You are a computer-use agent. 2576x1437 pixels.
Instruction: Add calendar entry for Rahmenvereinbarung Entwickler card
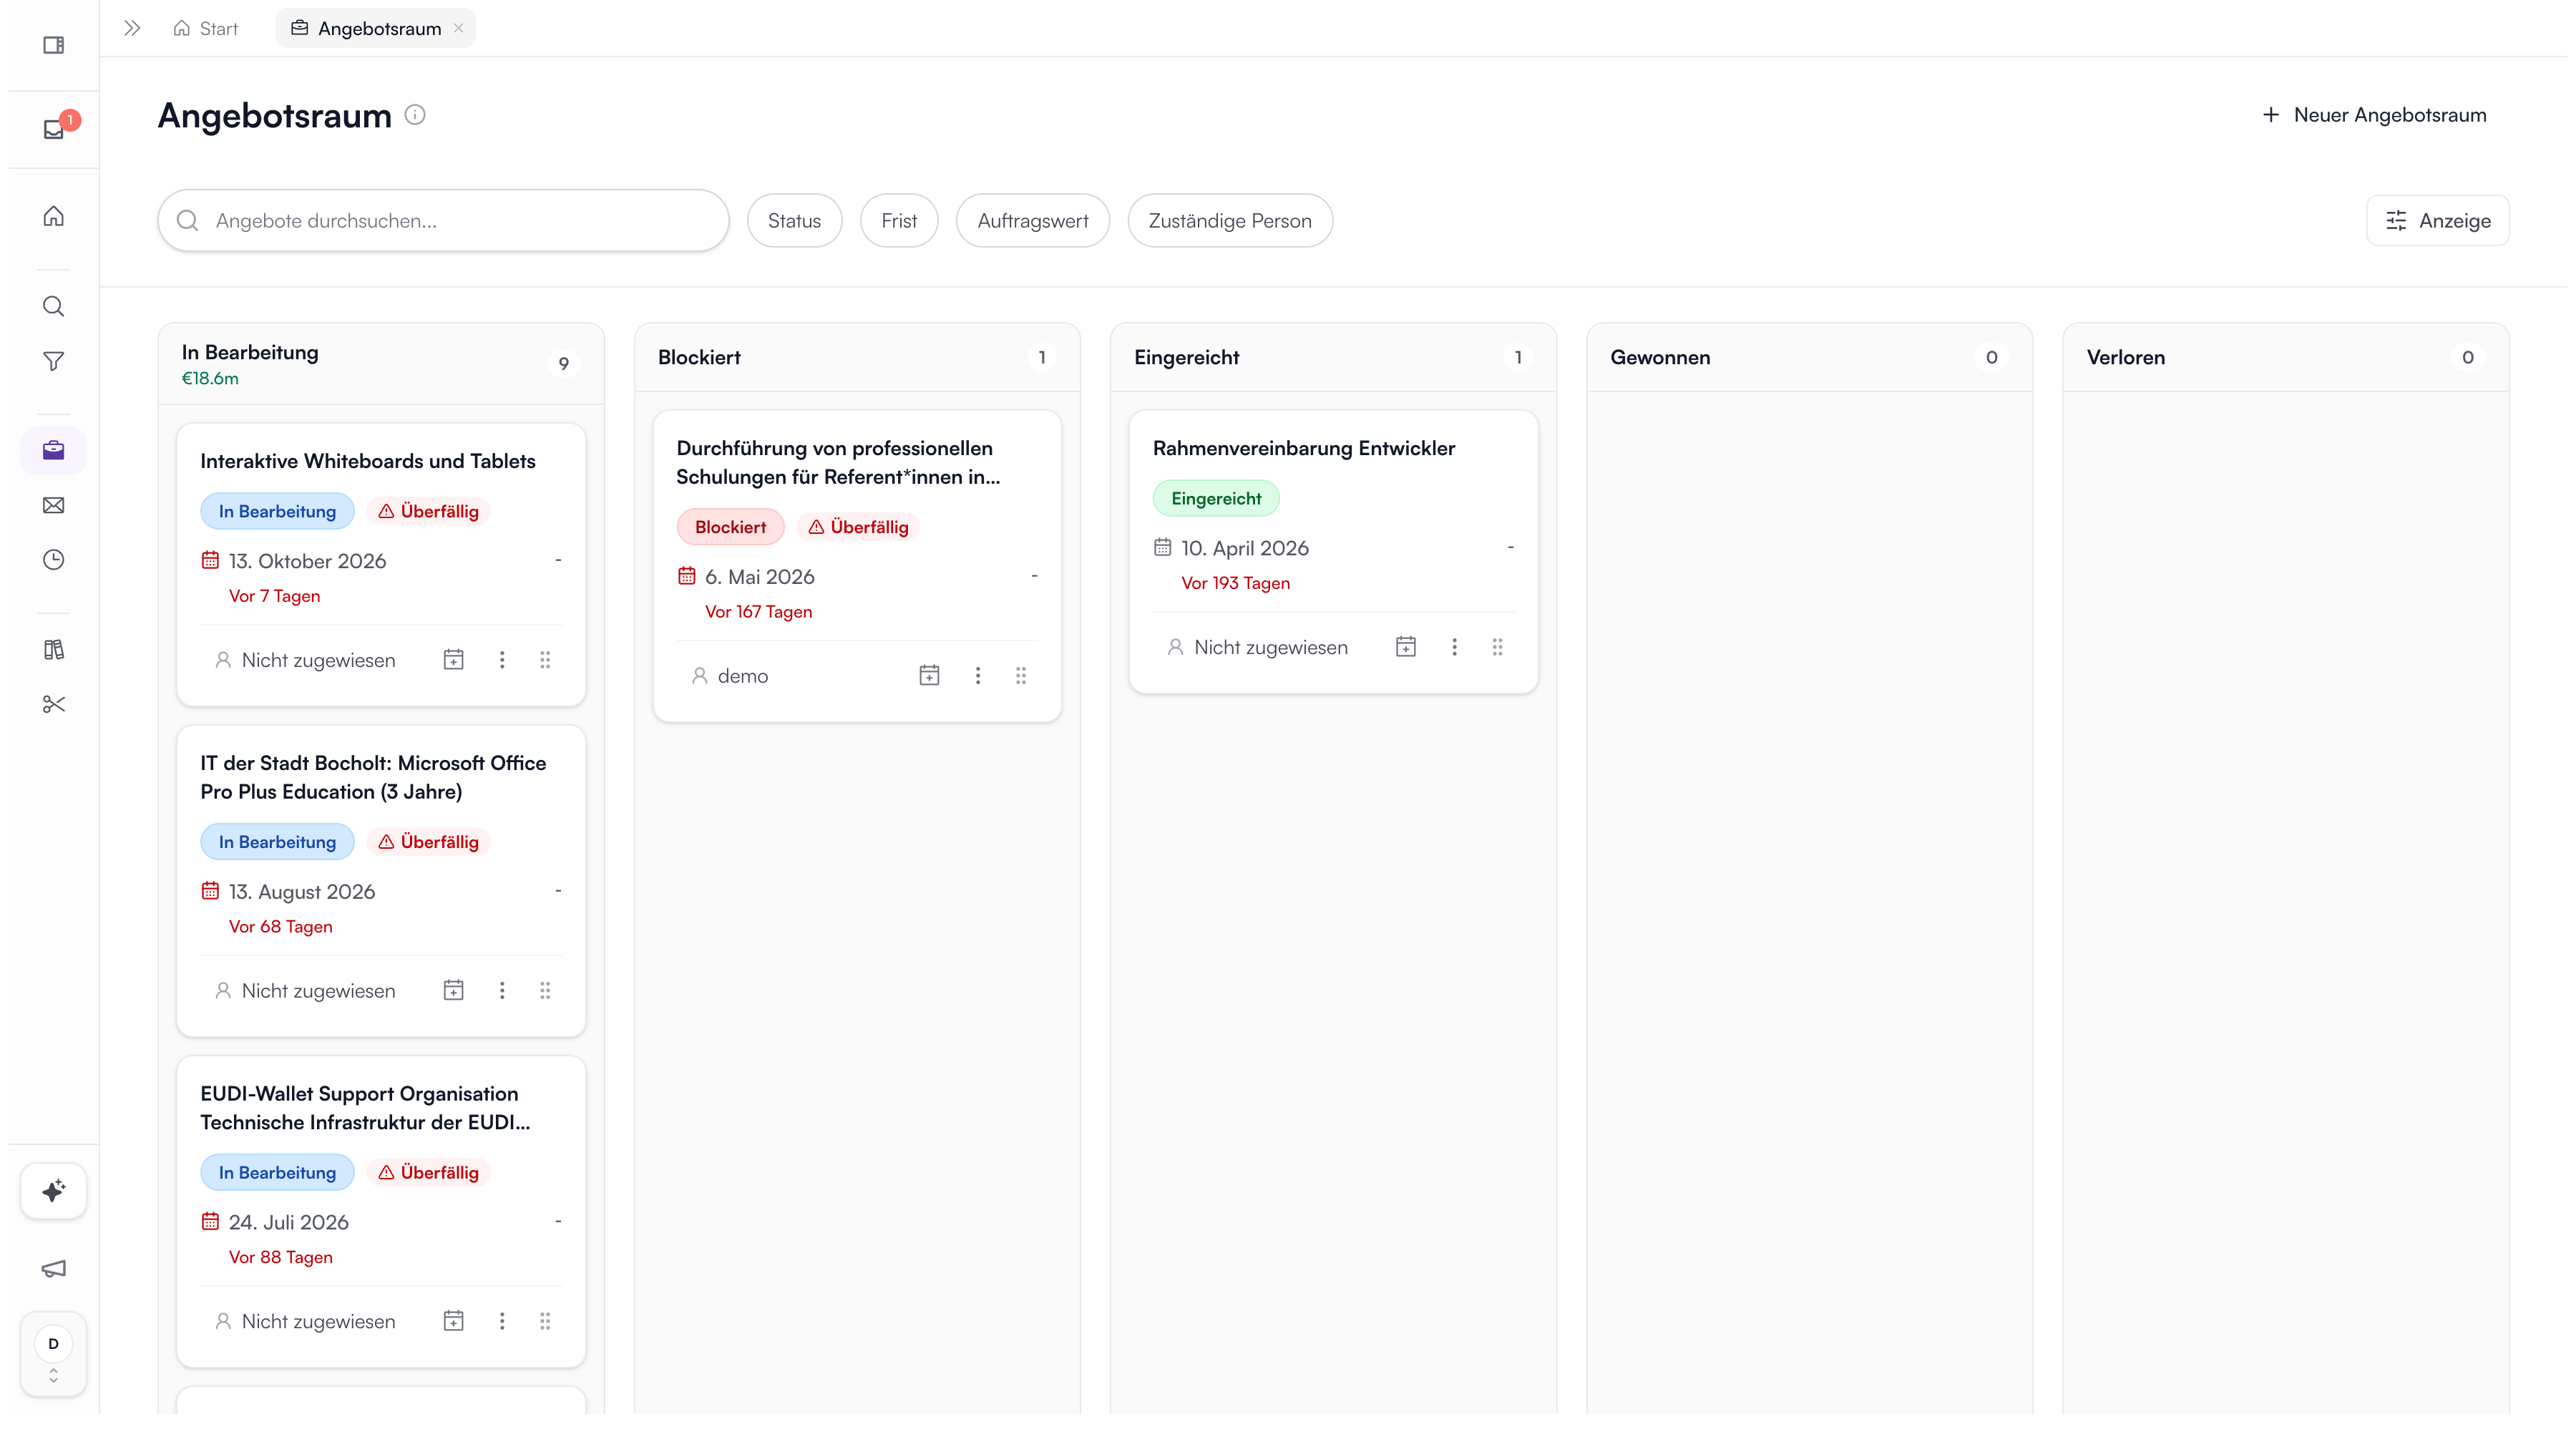click(1406, 647)
